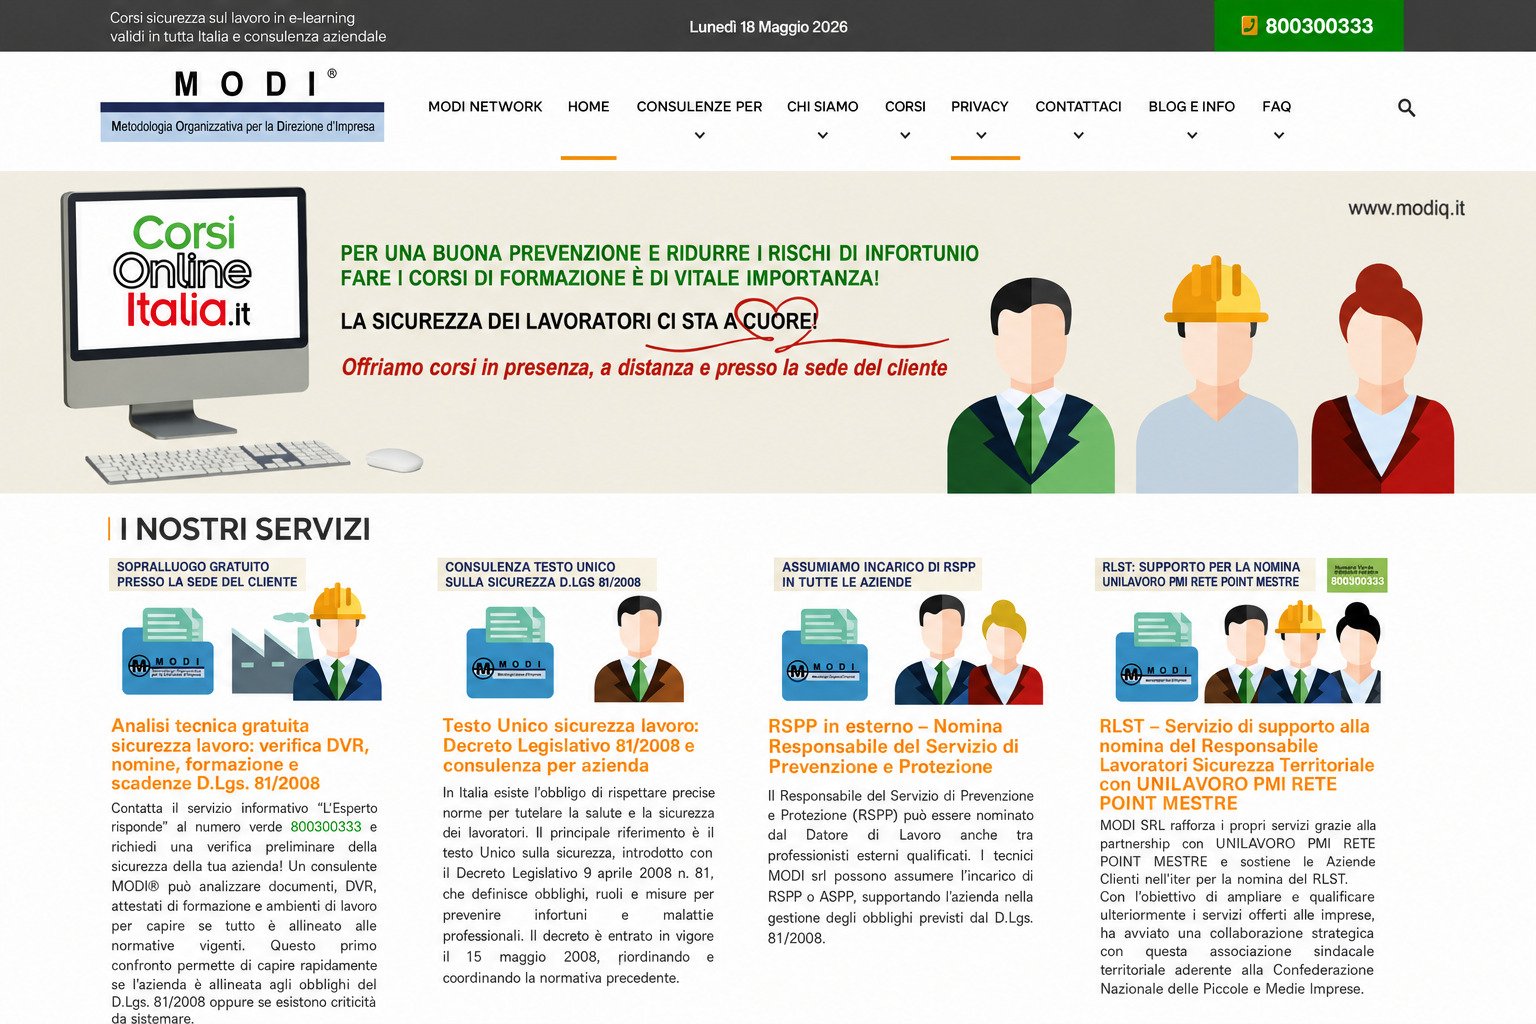Open 'Analisi tecnica gratuita sicurezza lavoro' heading link

tap(240, 754)
